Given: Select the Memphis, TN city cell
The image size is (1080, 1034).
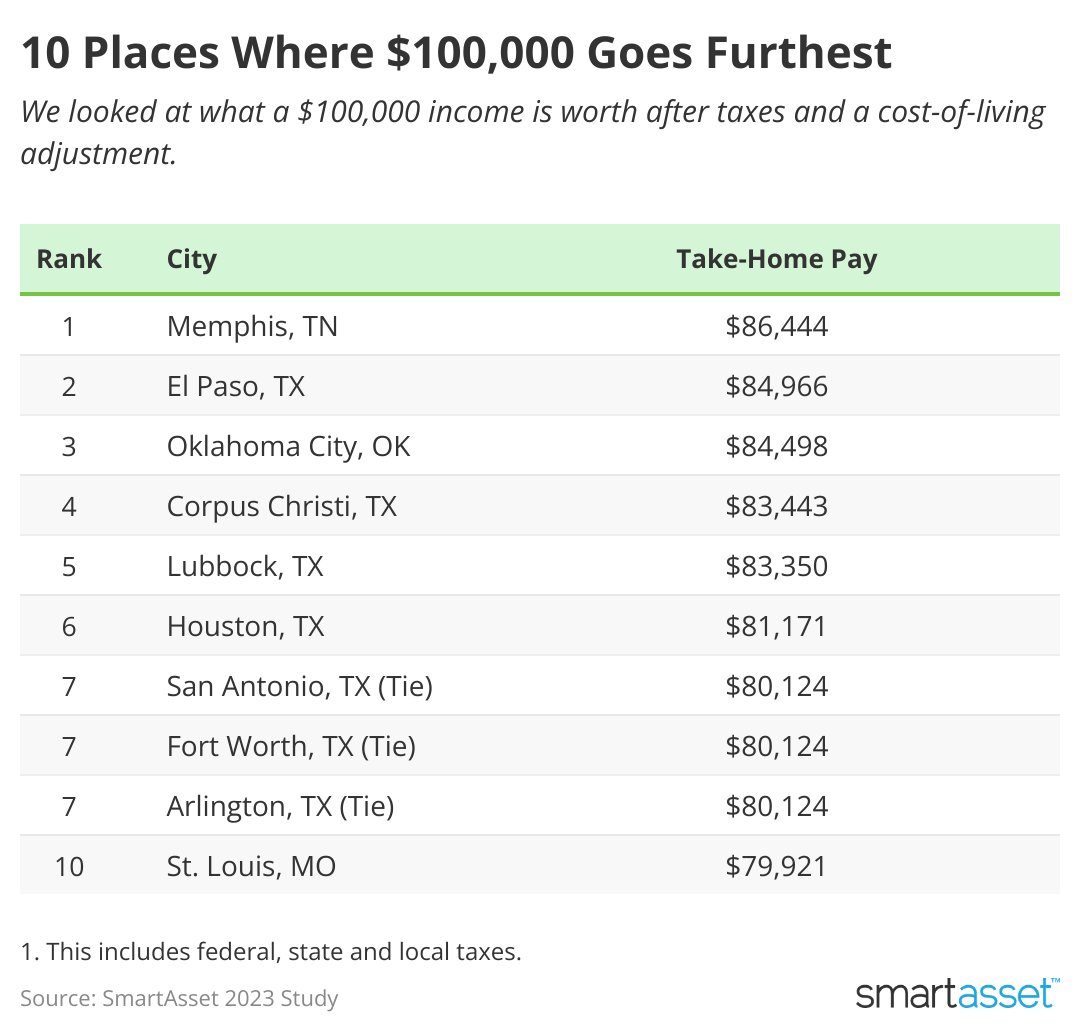Looking at the screenshot, I should [x=252, y=326].
